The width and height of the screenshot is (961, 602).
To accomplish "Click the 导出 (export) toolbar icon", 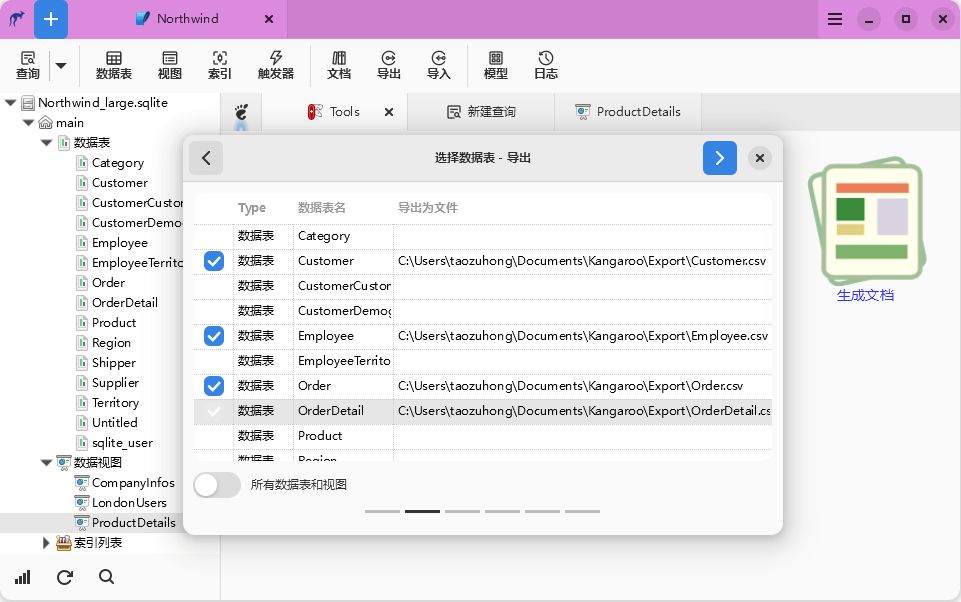I will tap(388, 65).
